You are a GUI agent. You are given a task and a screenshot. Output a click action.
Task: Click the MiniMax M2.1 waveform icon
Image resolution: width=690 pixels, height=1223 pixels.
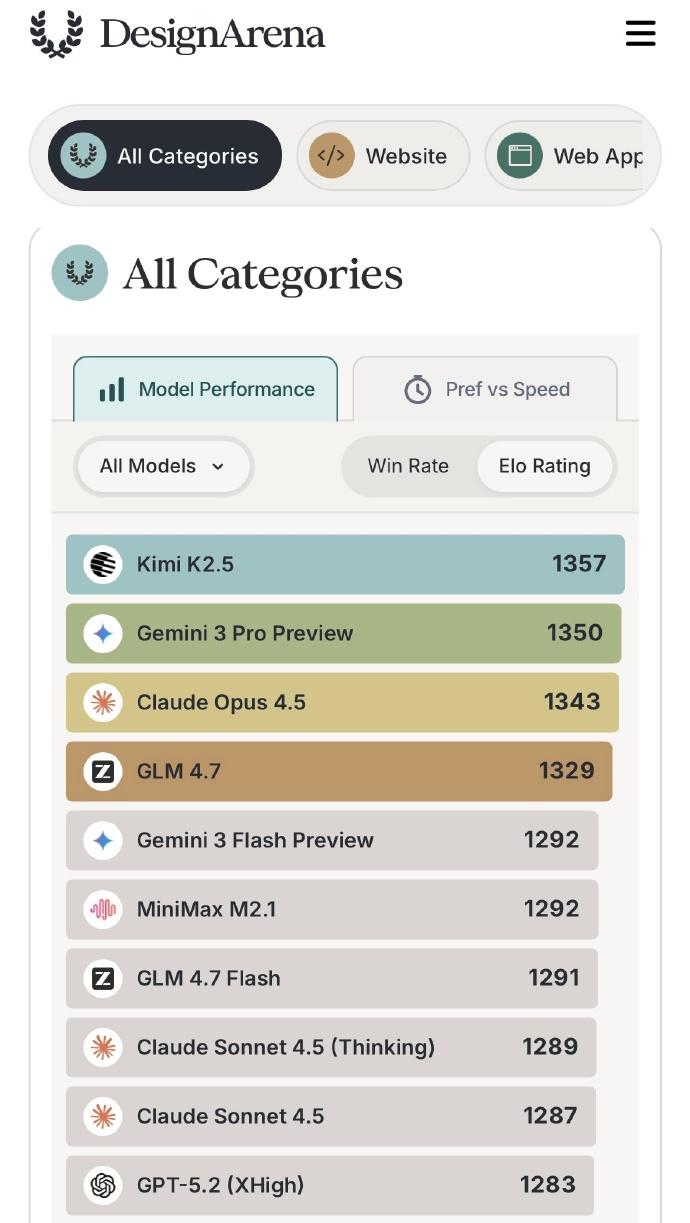pyautogui.click(x=103, y=909)
